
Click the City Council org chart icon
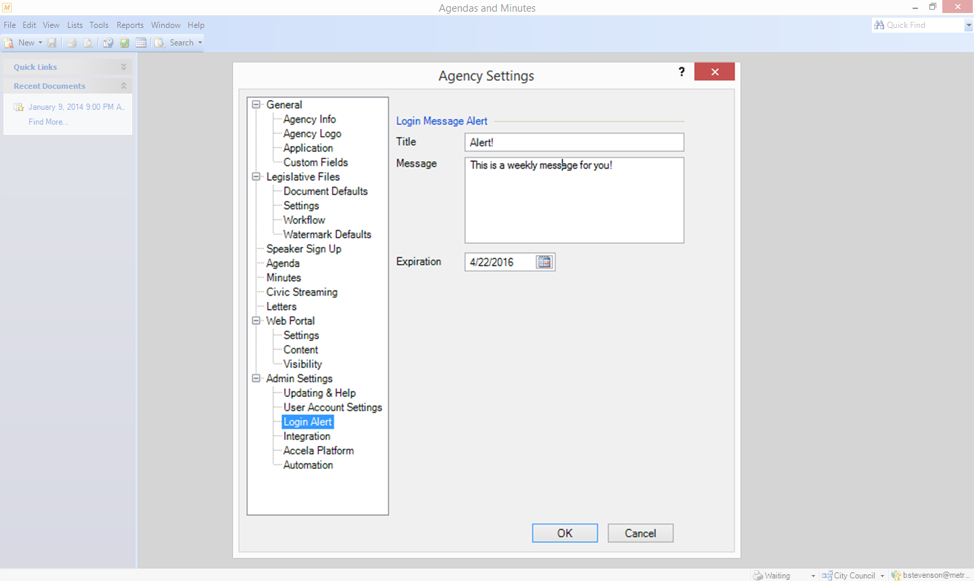(x=827, y=575)
